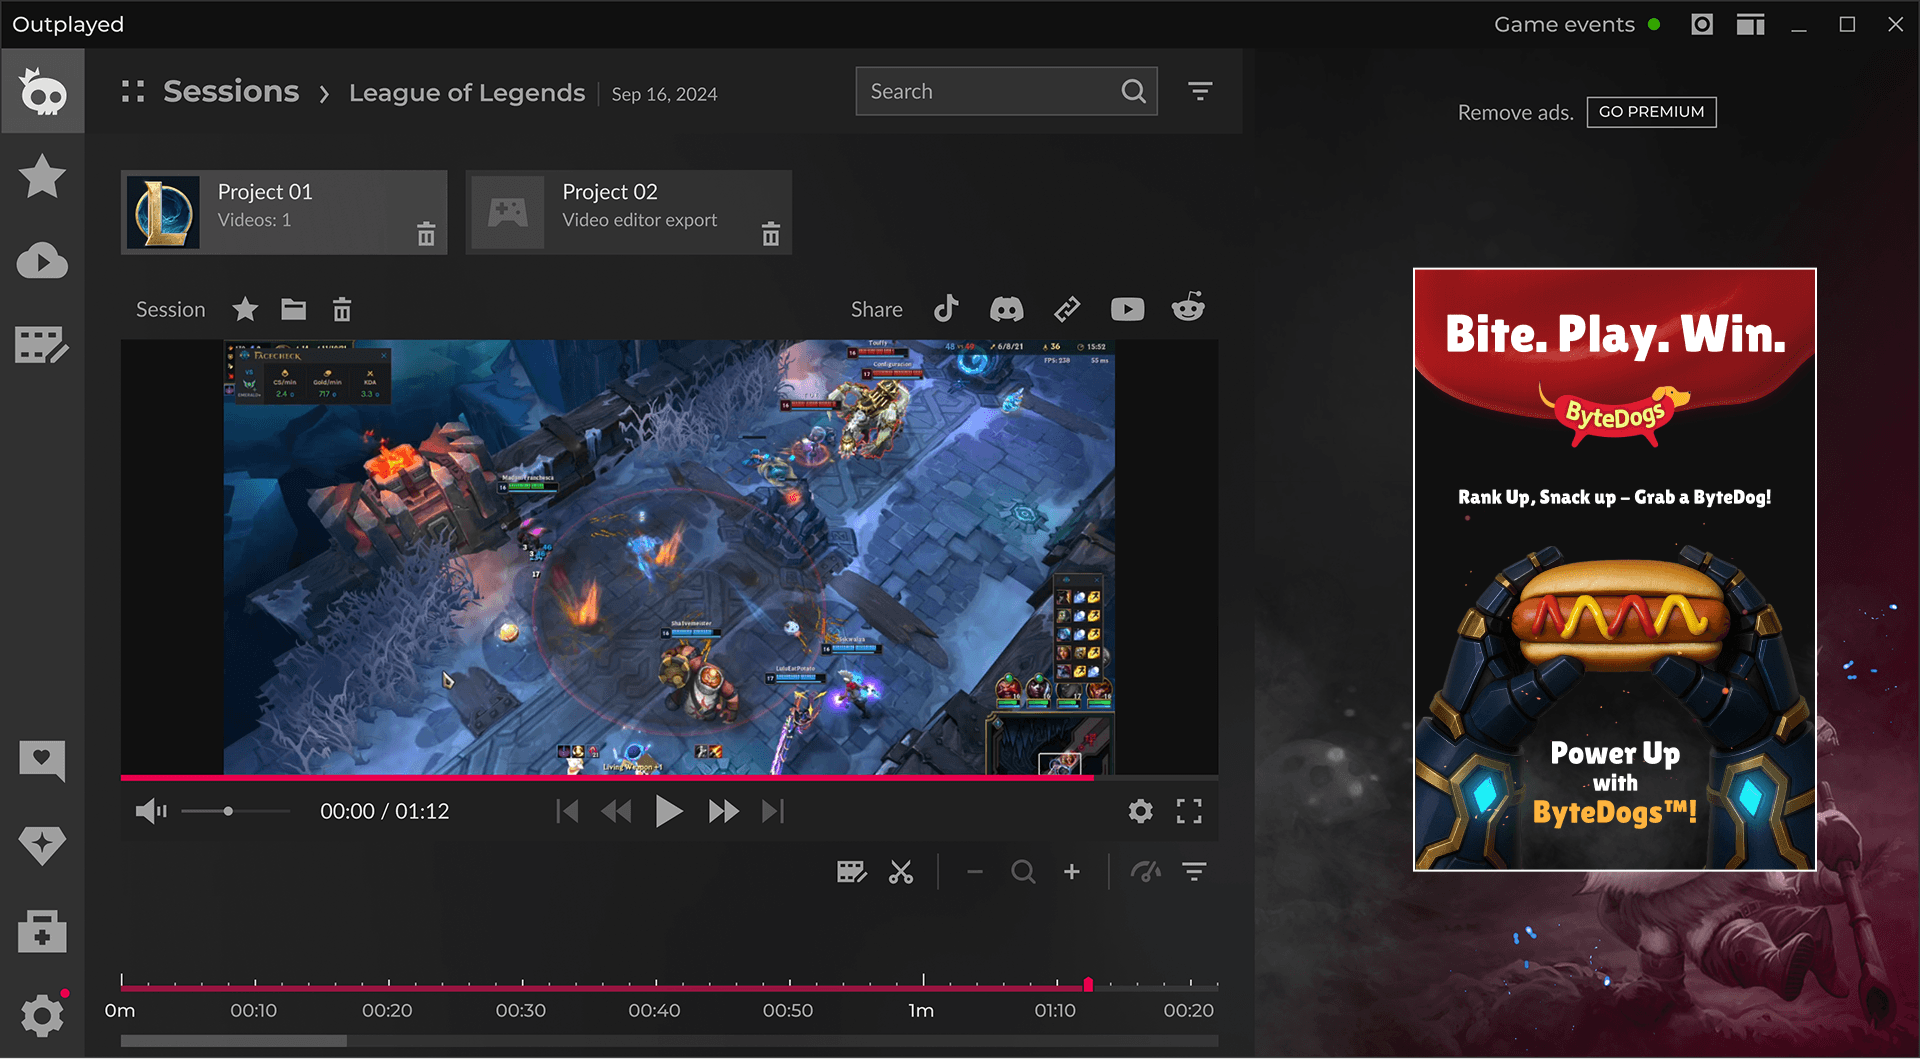Rewind the video
This screenshot has width=1920, height=1059.
click(x=616, y=811)
